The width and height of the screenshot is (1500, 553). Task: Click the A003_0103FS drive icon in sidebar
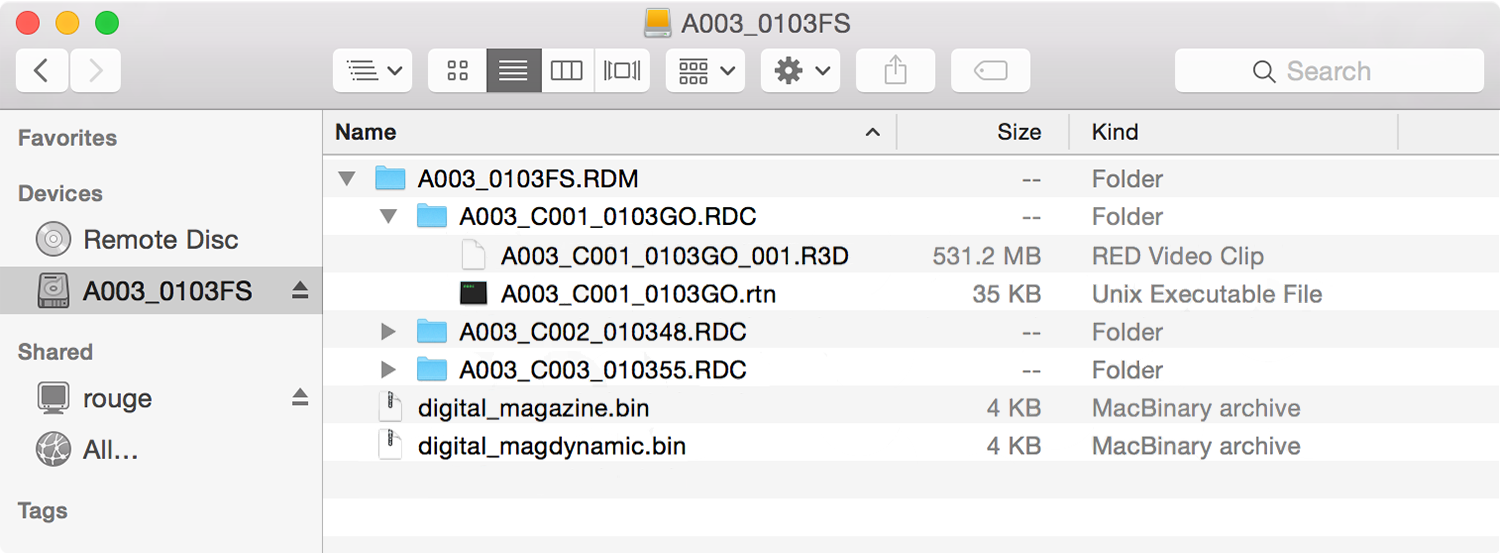coord(53,291)
